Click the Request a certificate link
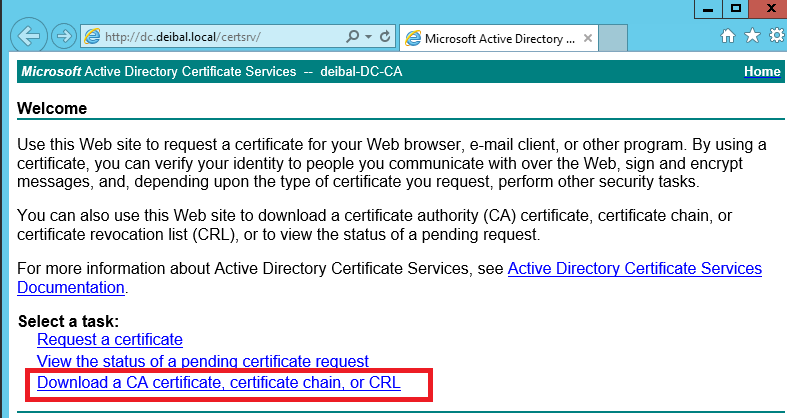807x418 pixels. (x=110, y=340)
